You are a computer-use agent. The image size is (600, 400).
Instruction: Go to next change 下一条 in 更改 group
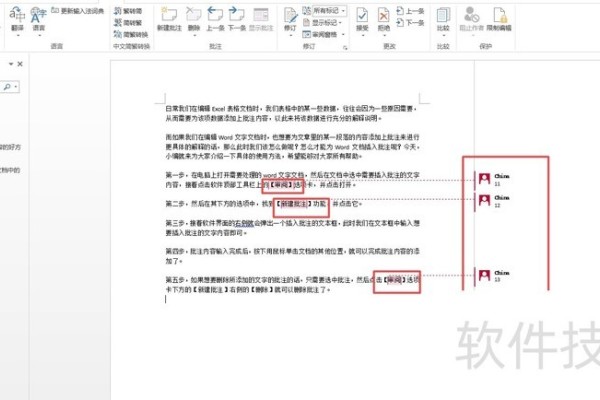(410, 23)
